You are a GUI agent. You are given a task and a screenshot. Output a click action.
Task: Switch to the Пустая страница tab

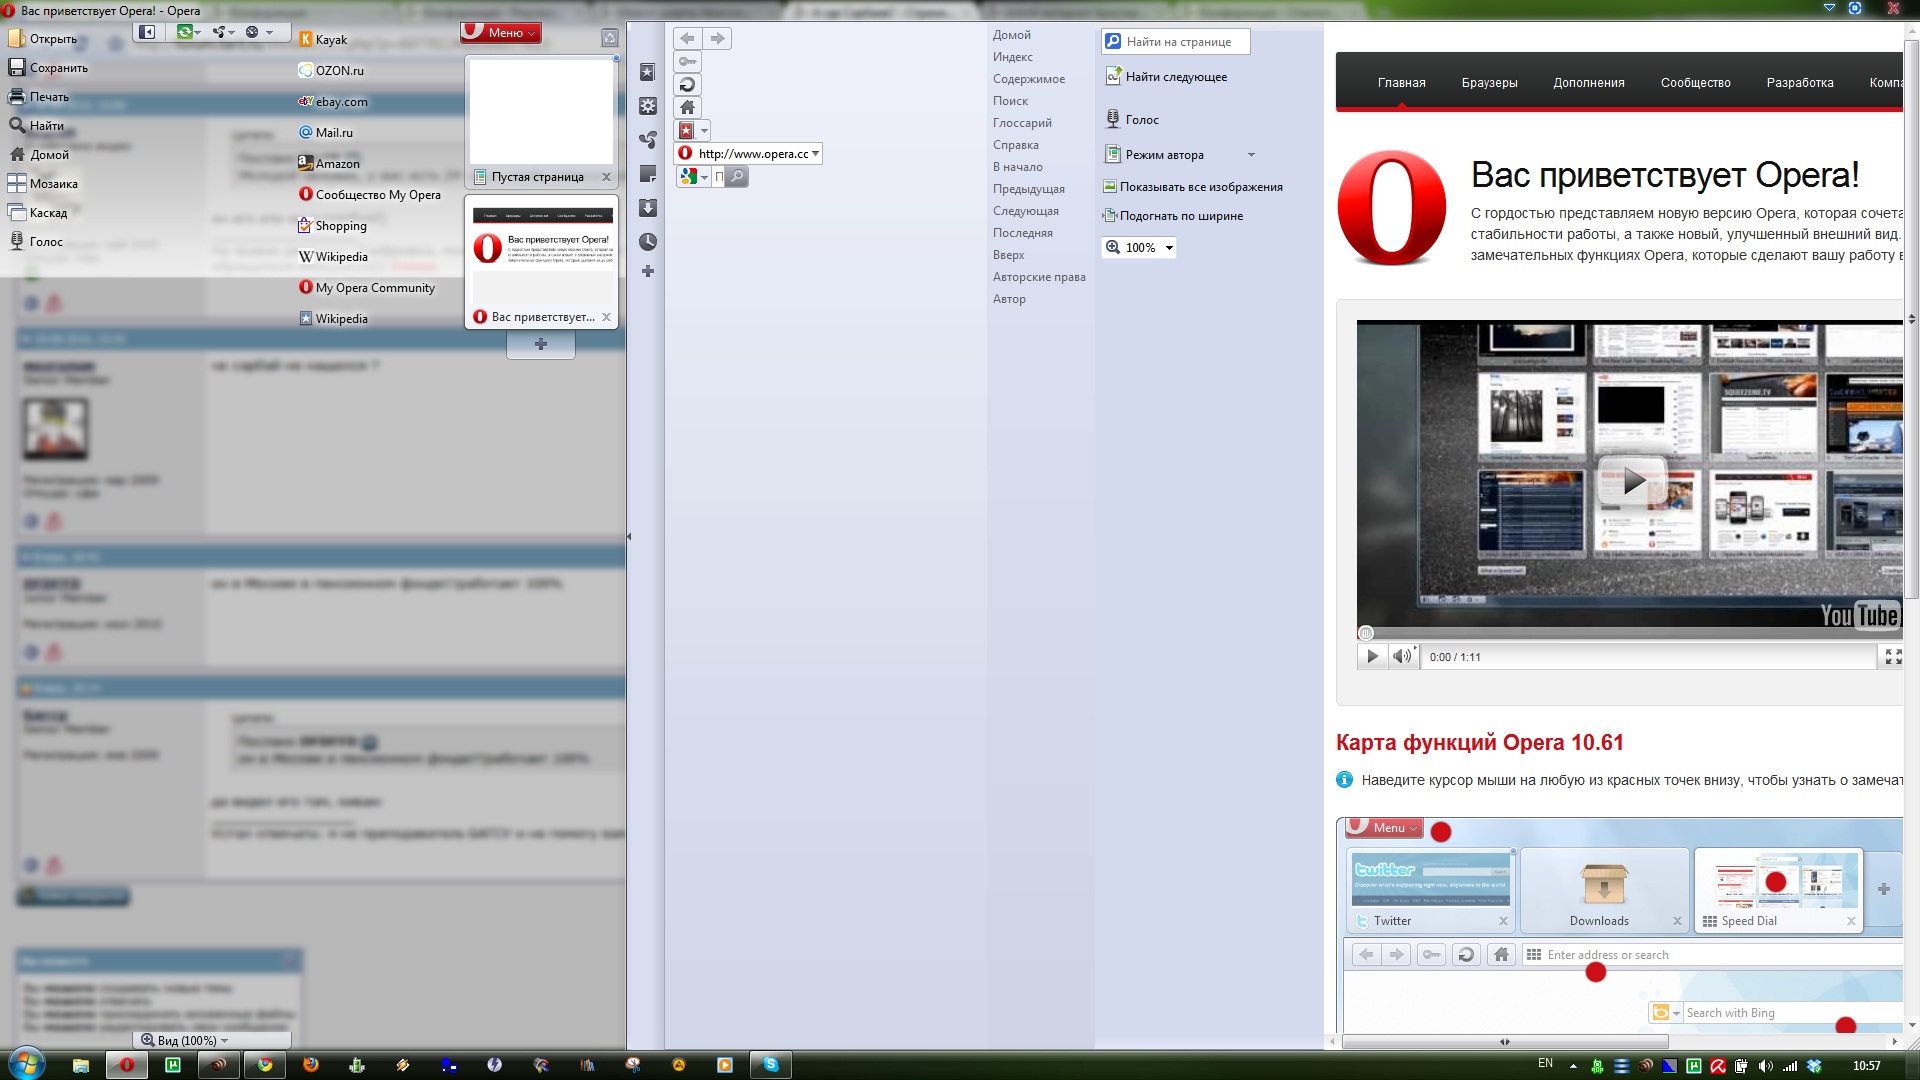tap(541, 122)
